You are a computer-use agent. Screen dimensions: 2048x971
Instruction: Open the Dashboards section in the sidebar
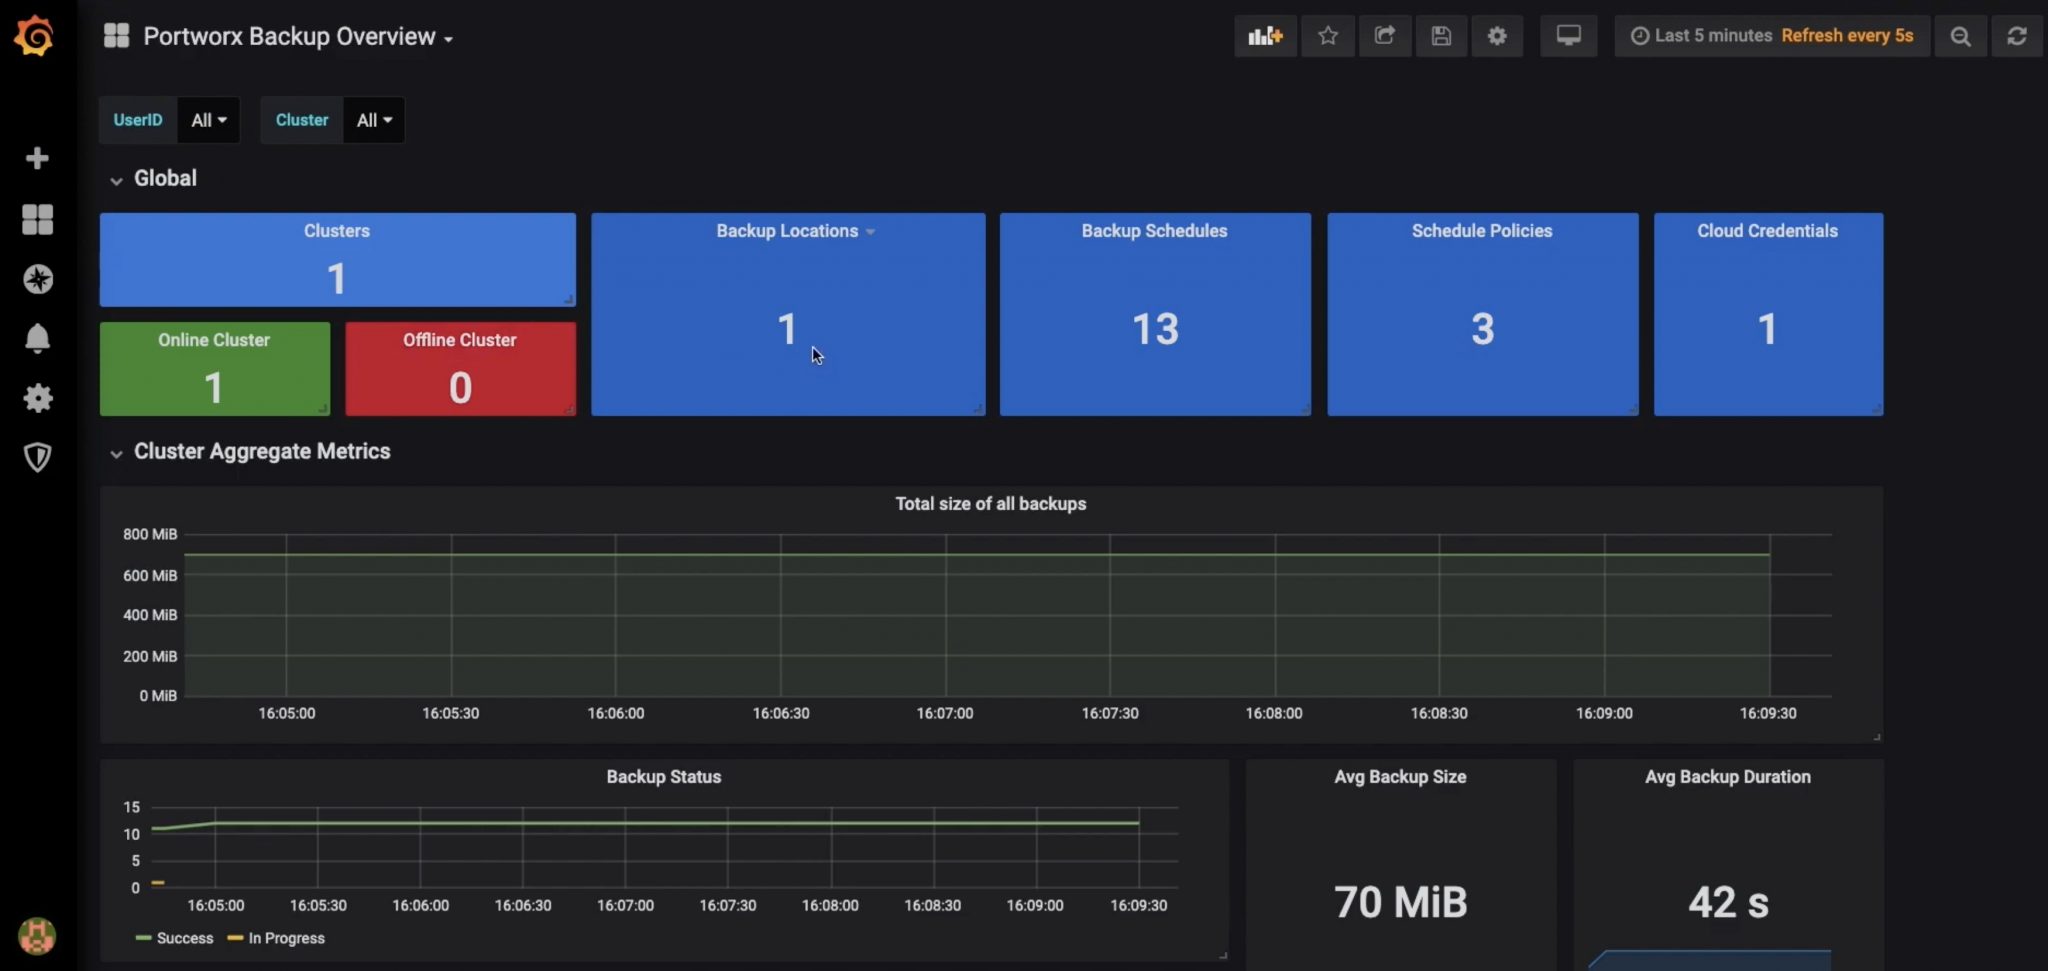37,219
